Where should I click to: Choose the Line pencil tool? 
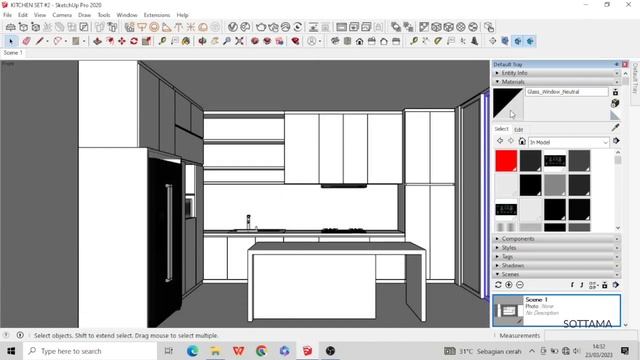pos(39,41)
